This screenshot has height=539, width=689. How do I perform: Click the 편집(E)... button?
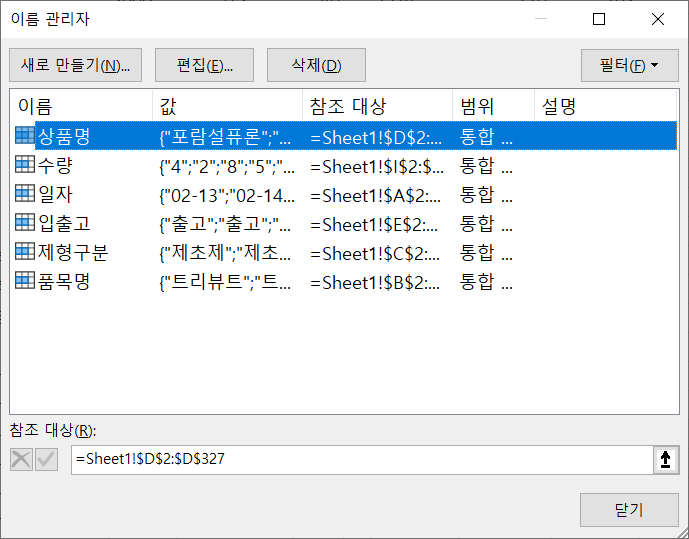[x=204, y=65]
